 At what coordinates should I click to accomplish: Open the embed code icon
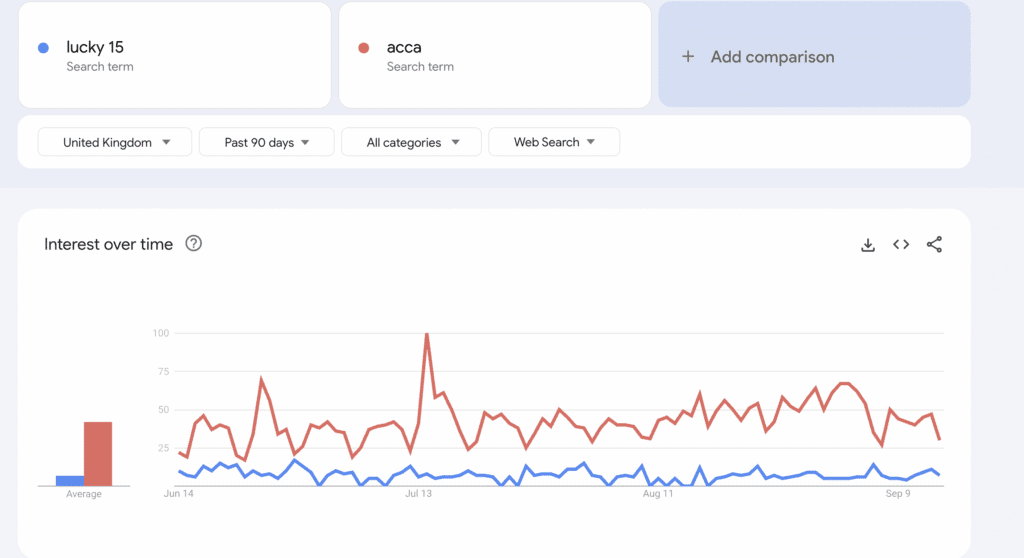coord(901,244)
